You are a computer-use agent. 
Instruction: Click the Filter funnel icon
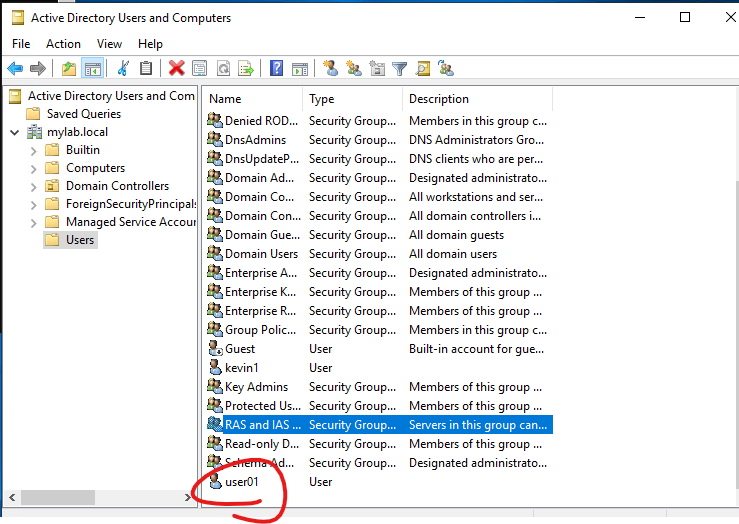click(x=400, y=69)
